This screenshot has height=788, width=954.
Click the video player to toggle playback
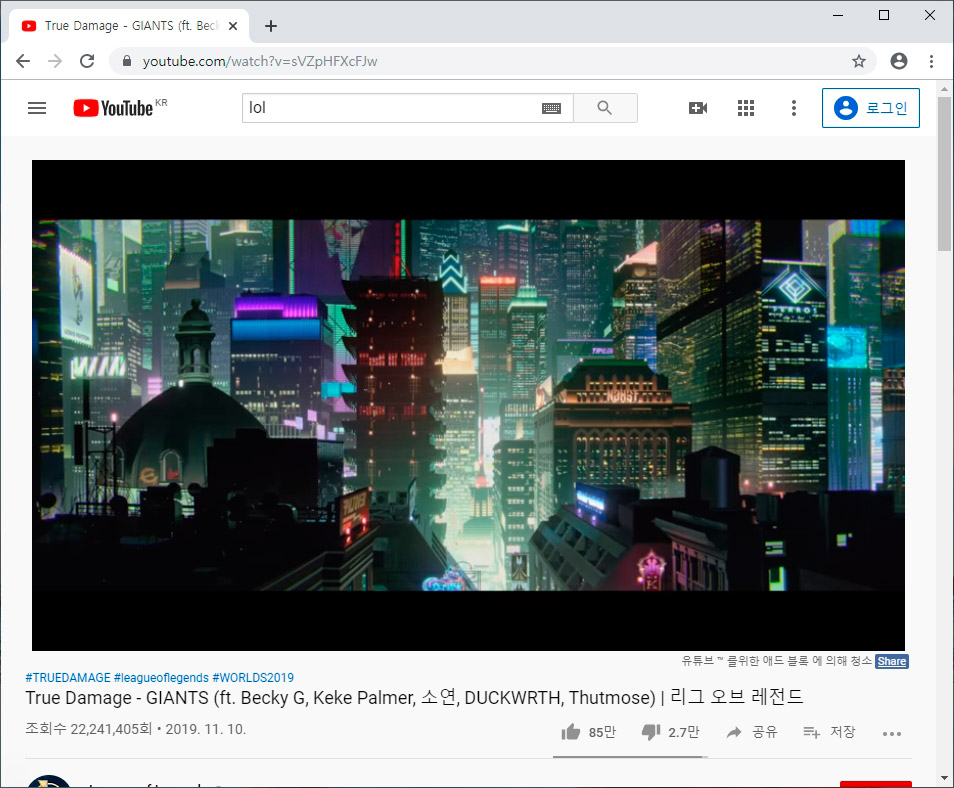coord(468,405)
